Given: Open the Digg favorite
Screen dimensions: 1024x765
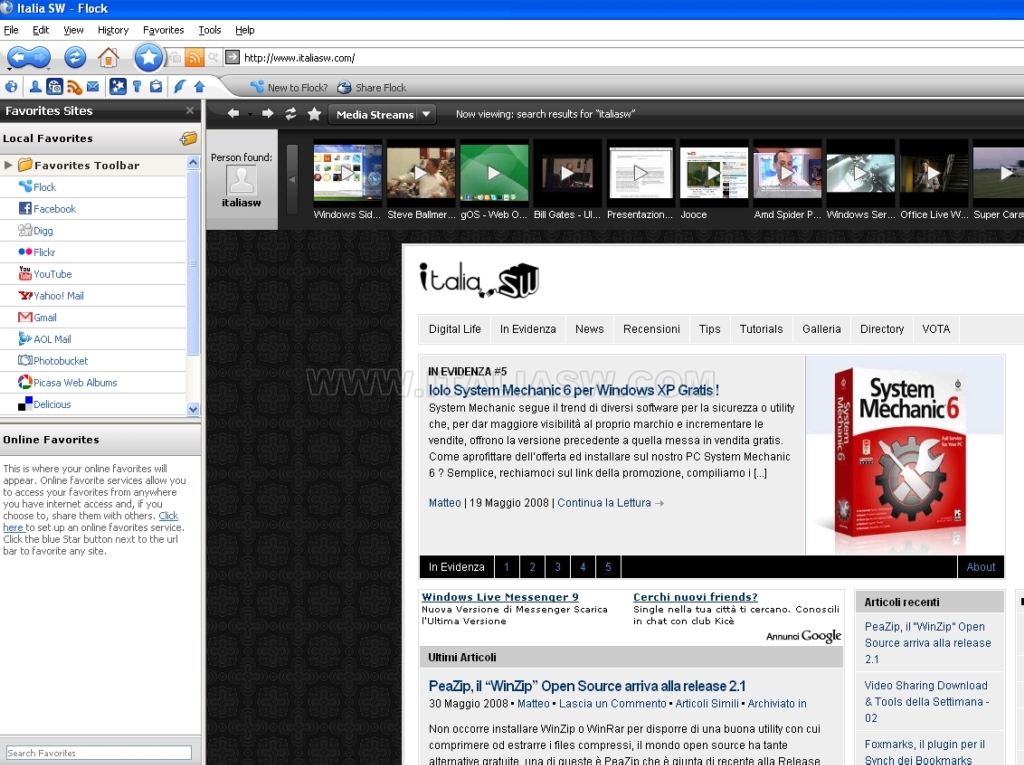Looking at the screenshot, I should pyautogui.click(x=36, y=230).
